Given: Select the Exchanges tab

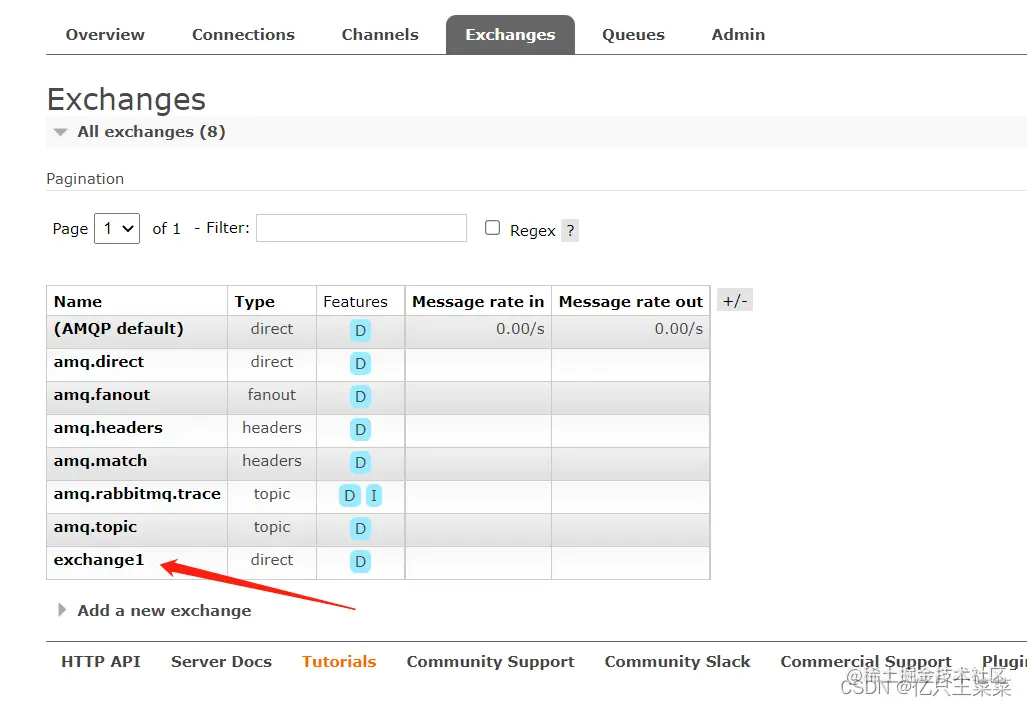Looking at the screenshot, I should point(510,35).
